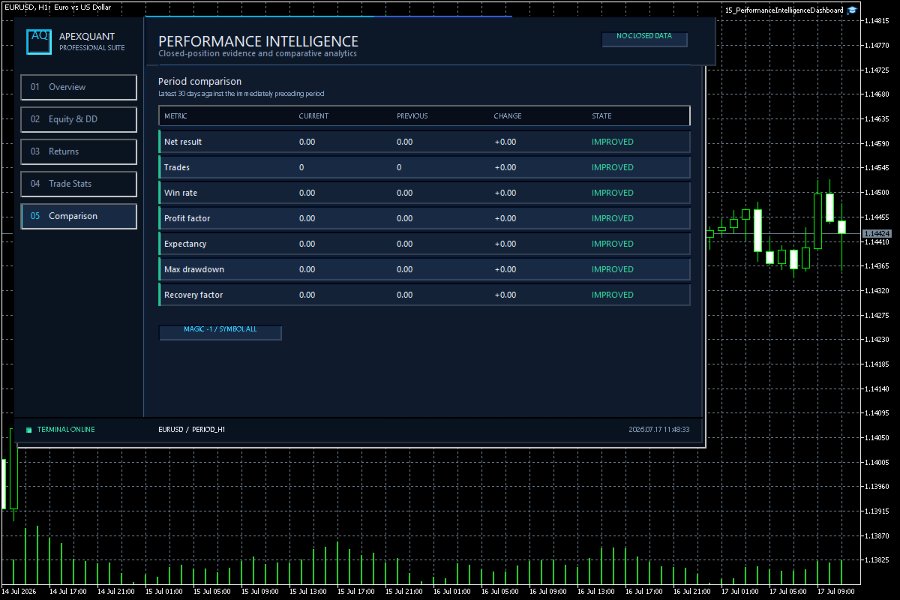The width and height of the screenshot is (900, 600).
Task: Select the Expectancy row label
Action: tap(185, 243)
